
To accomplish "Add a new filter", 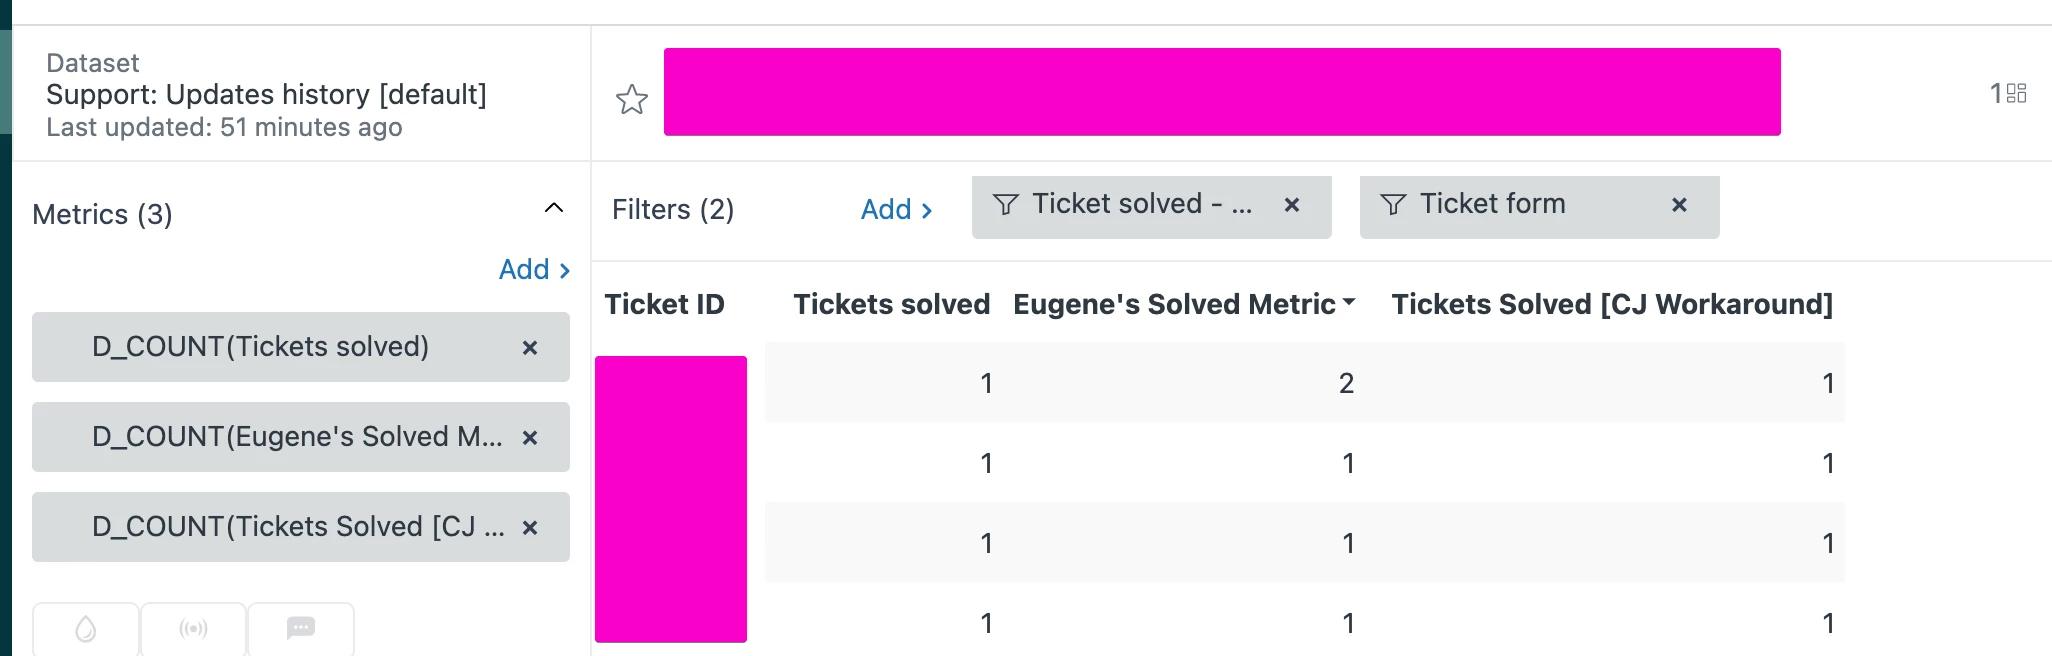I will pyautogui.click(x=896, y=210).
